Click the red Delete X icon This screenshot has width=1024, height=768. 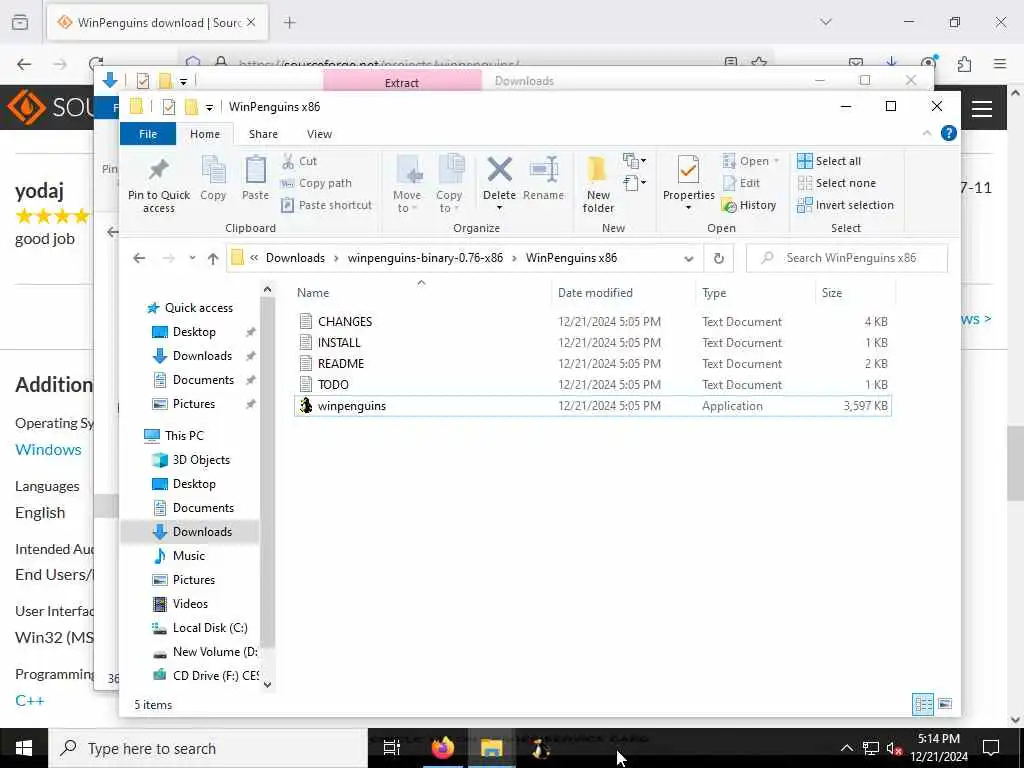(x=500, y=170)
